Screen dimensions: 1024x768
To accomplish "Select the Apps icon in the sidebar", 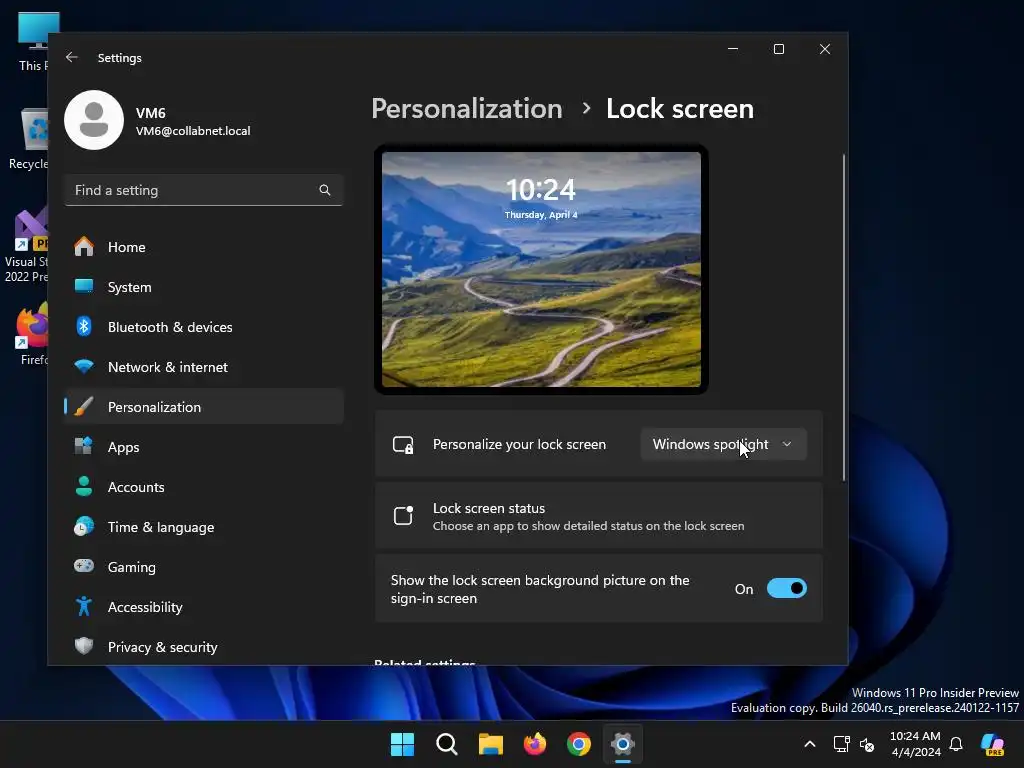I will 84,447.
